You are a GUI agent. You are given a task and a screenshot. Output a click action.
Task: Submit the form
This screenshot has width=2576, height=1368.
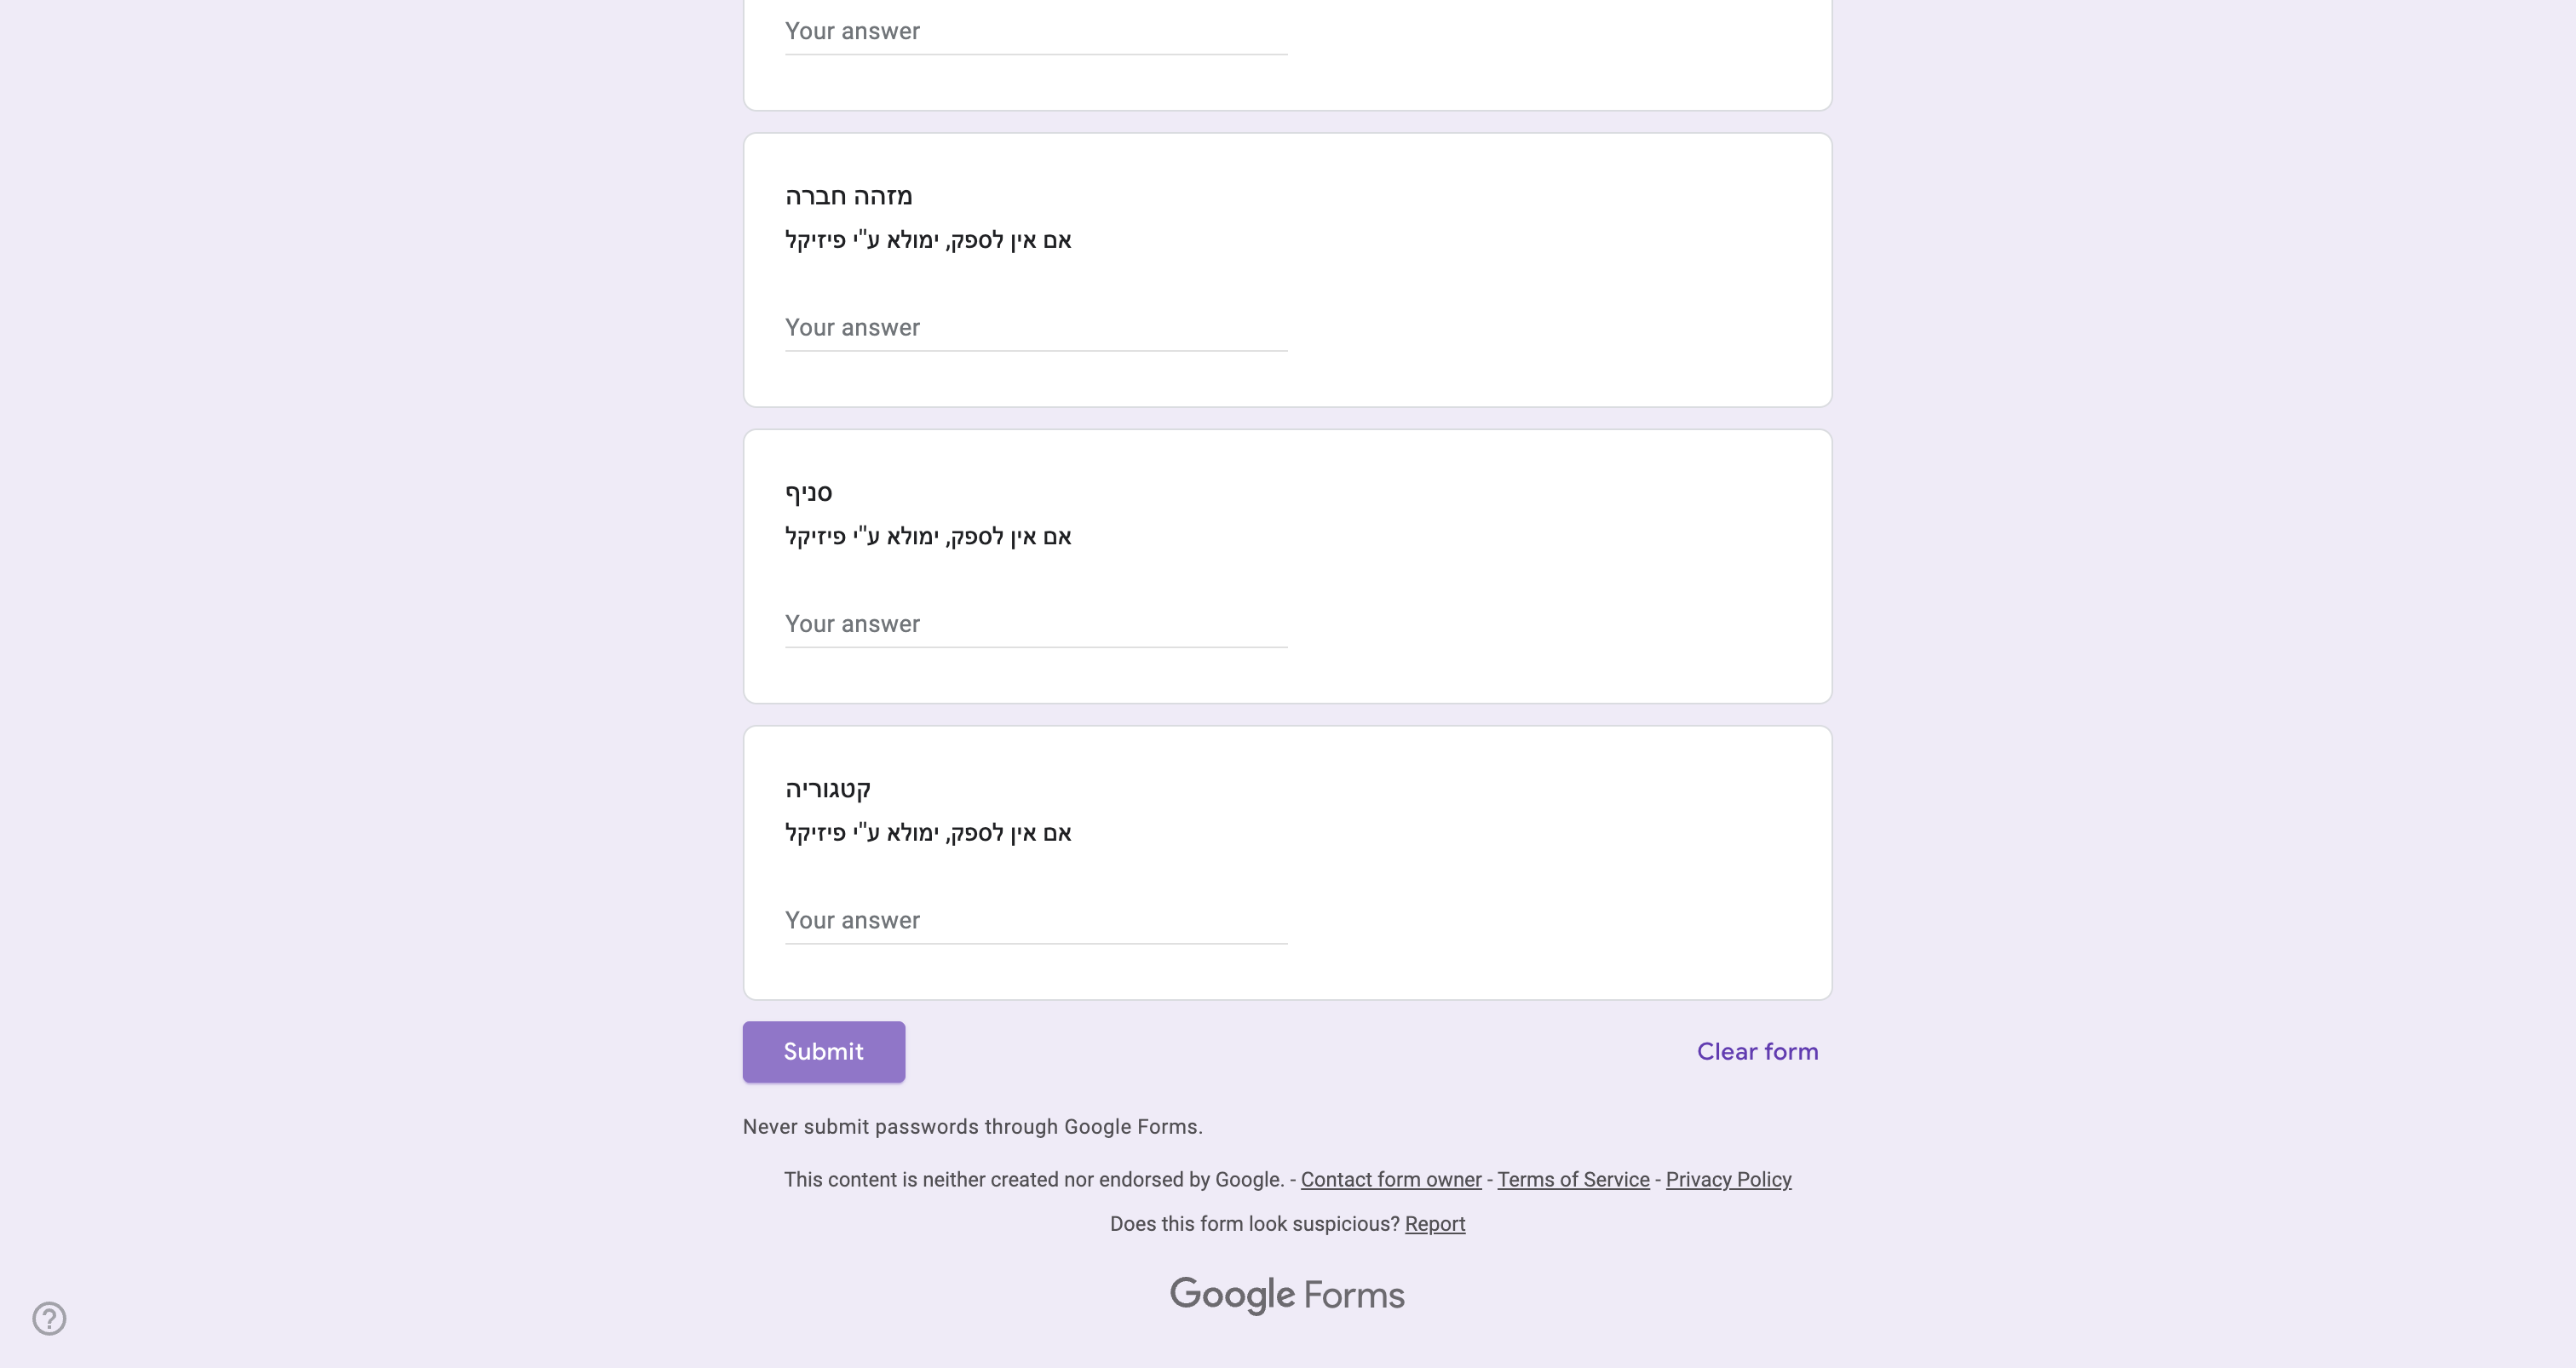click(823, 1051)
